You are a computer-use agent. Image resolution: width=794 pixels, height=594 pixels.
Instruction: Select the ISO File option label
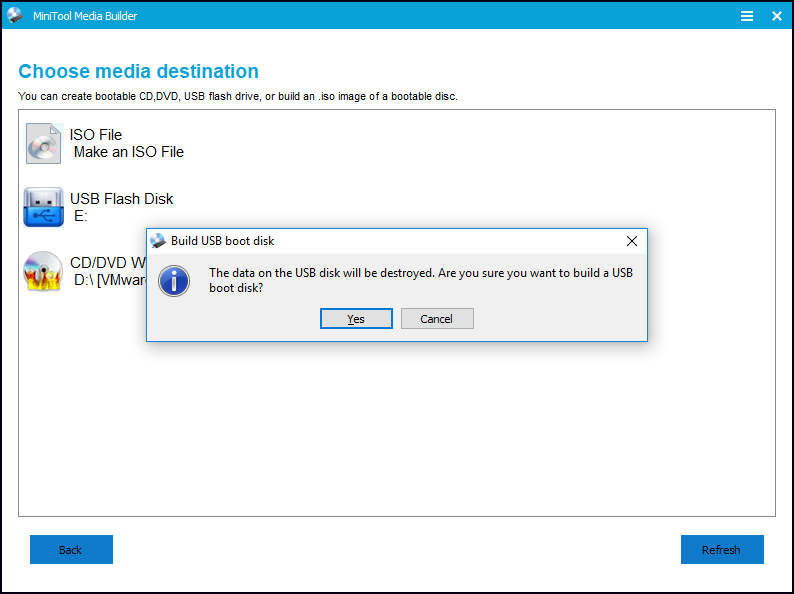click(96, 135)
